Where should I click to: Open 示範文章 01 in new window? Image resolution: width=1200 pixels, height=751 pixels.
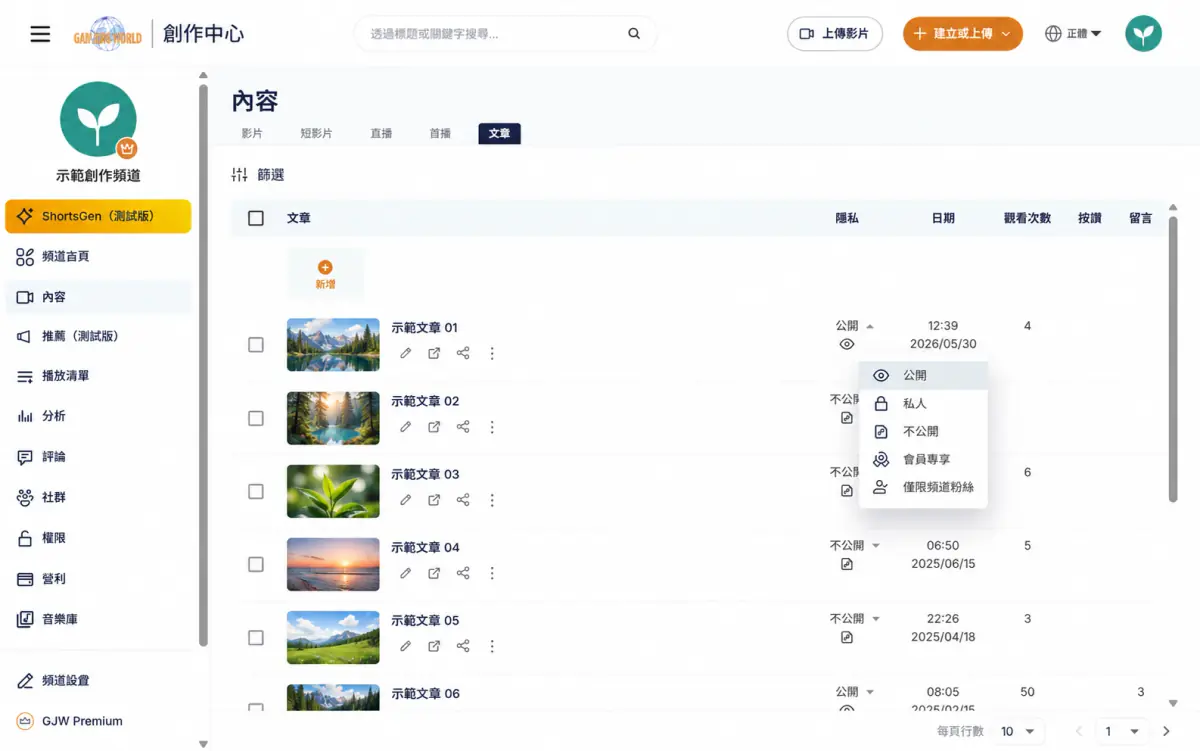[x=434, y=353]
